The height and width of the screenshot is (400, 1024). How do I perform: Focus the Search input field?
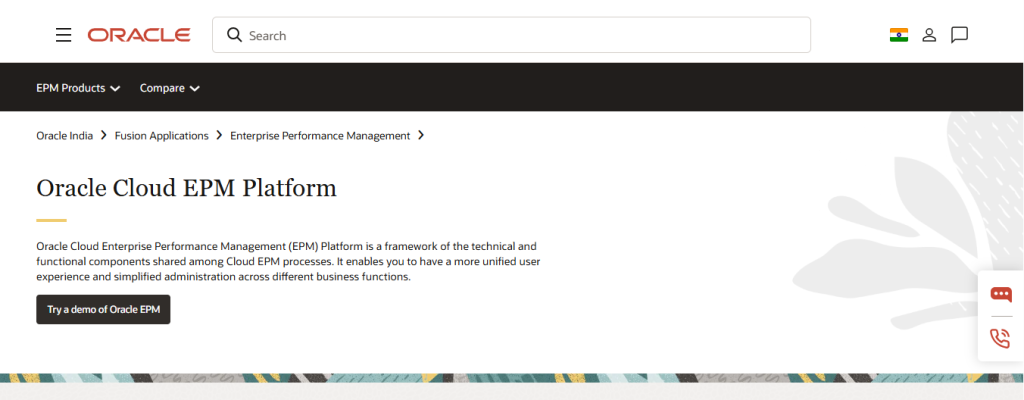[511, 35]
